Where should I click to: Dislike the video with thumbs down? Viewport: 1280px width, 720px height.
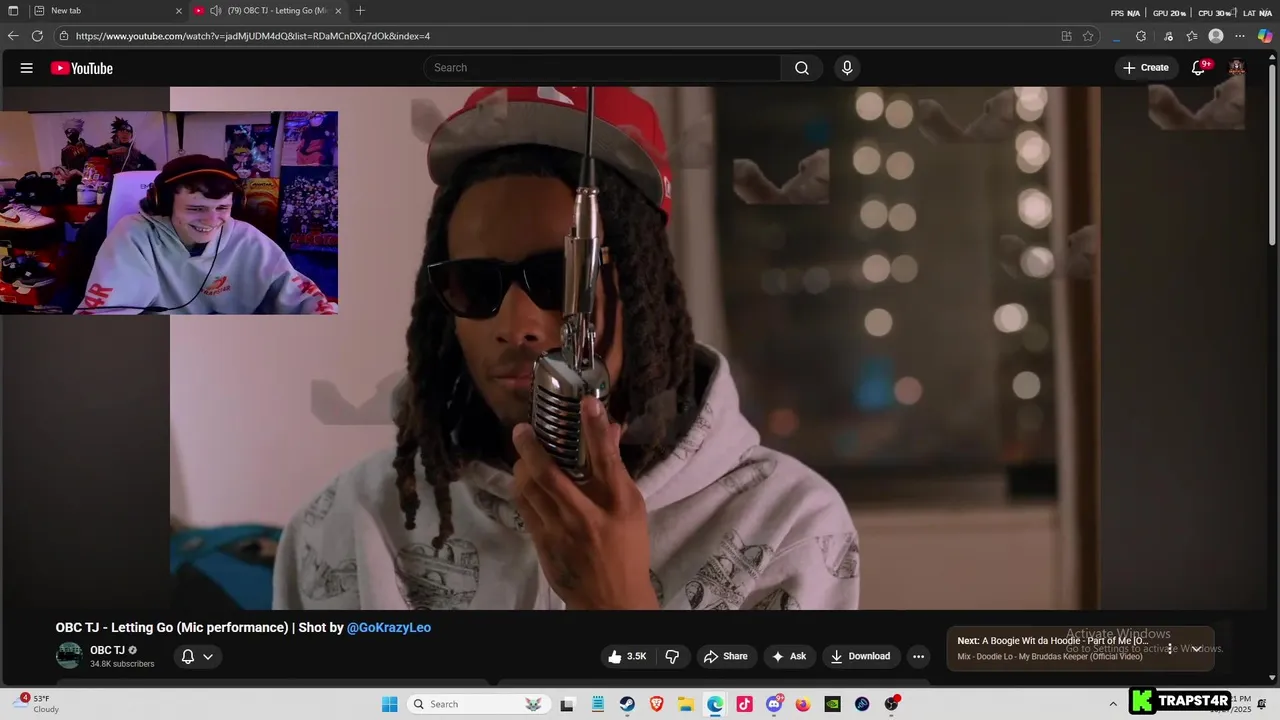672,657
